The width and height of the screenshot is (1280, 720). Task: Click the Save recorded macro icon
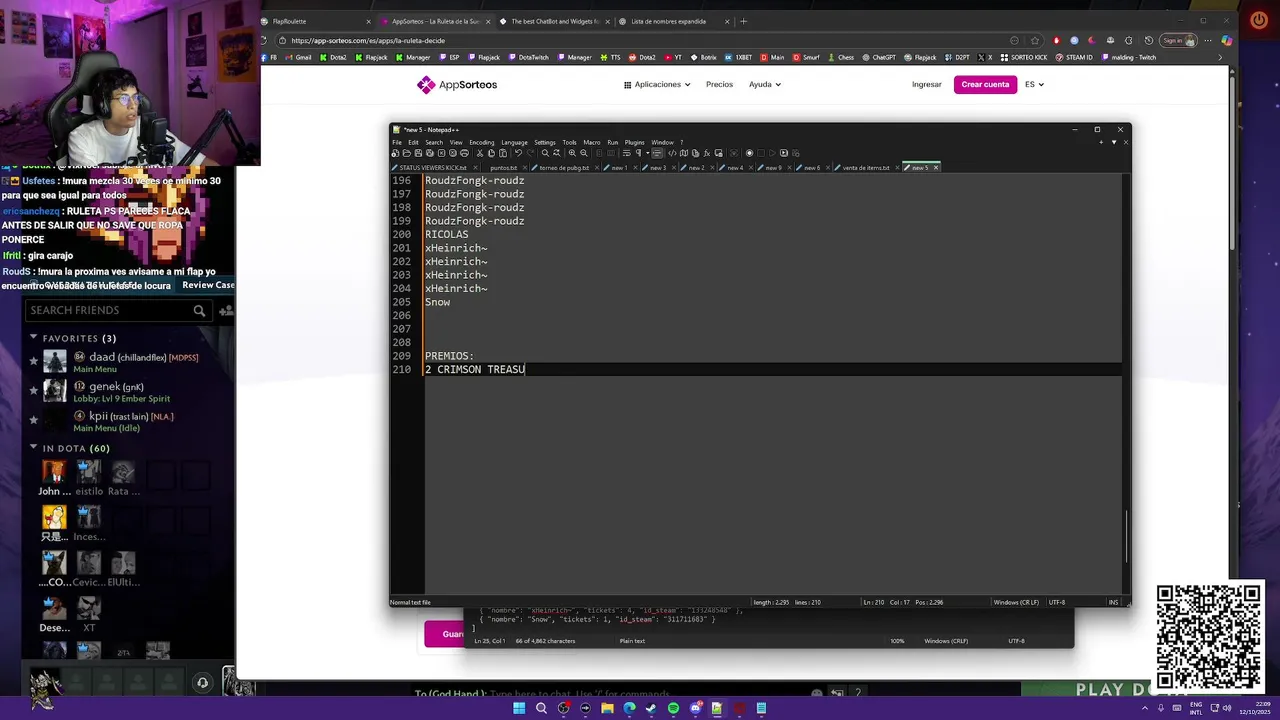point(795,153)
